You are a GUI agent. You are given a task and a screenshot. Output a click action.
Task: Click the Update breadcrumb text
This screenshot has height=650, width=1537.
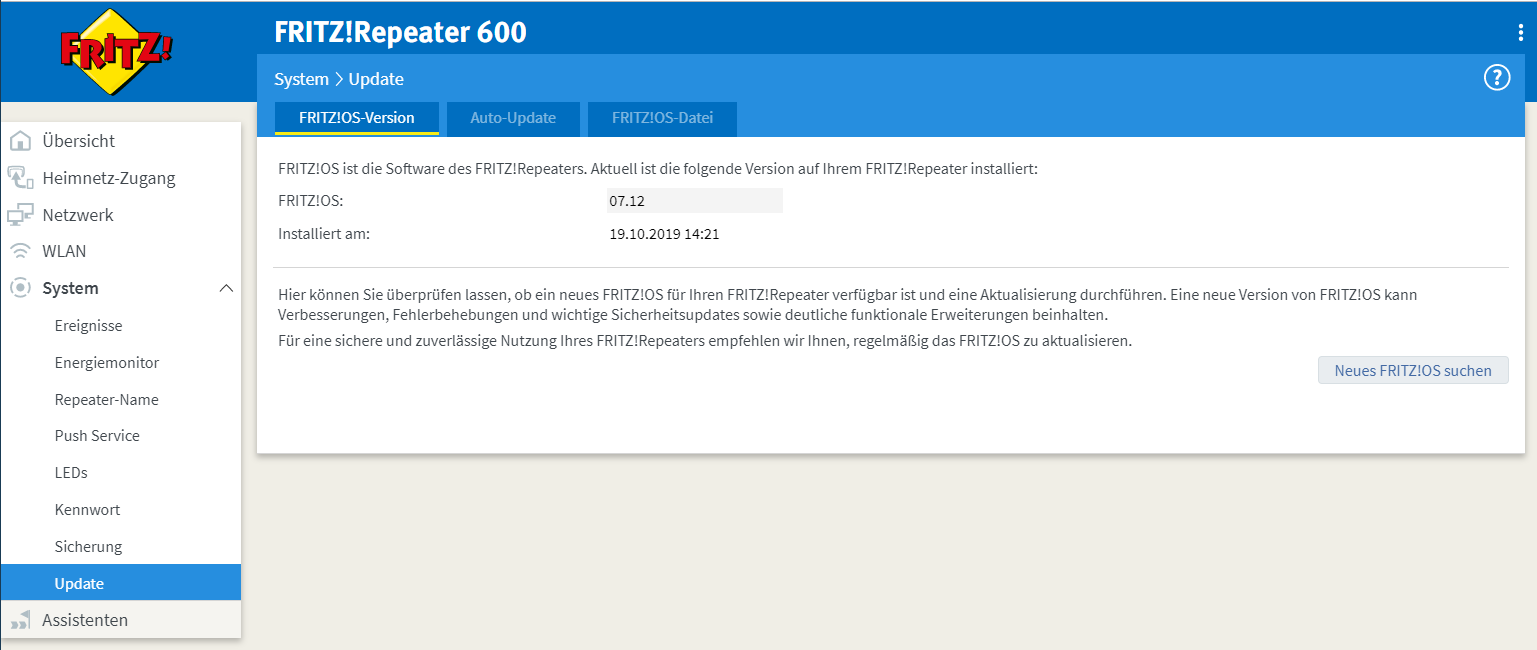pos(376,79)
